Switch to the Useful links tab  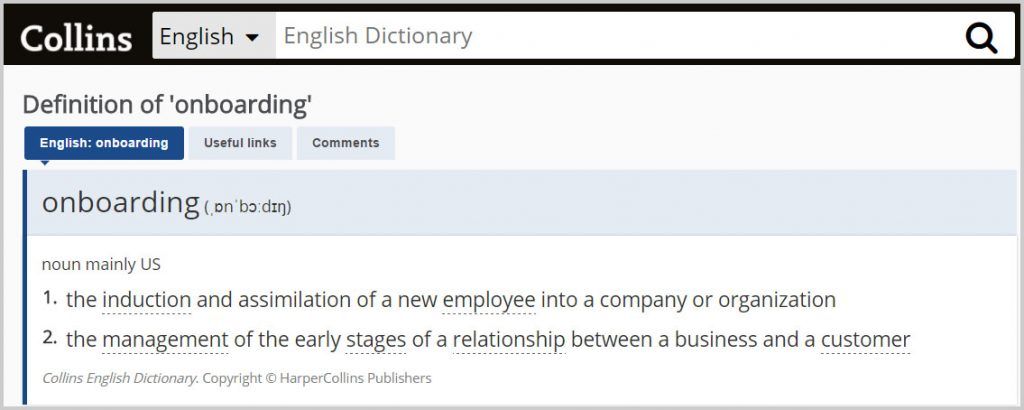[240, 143]
